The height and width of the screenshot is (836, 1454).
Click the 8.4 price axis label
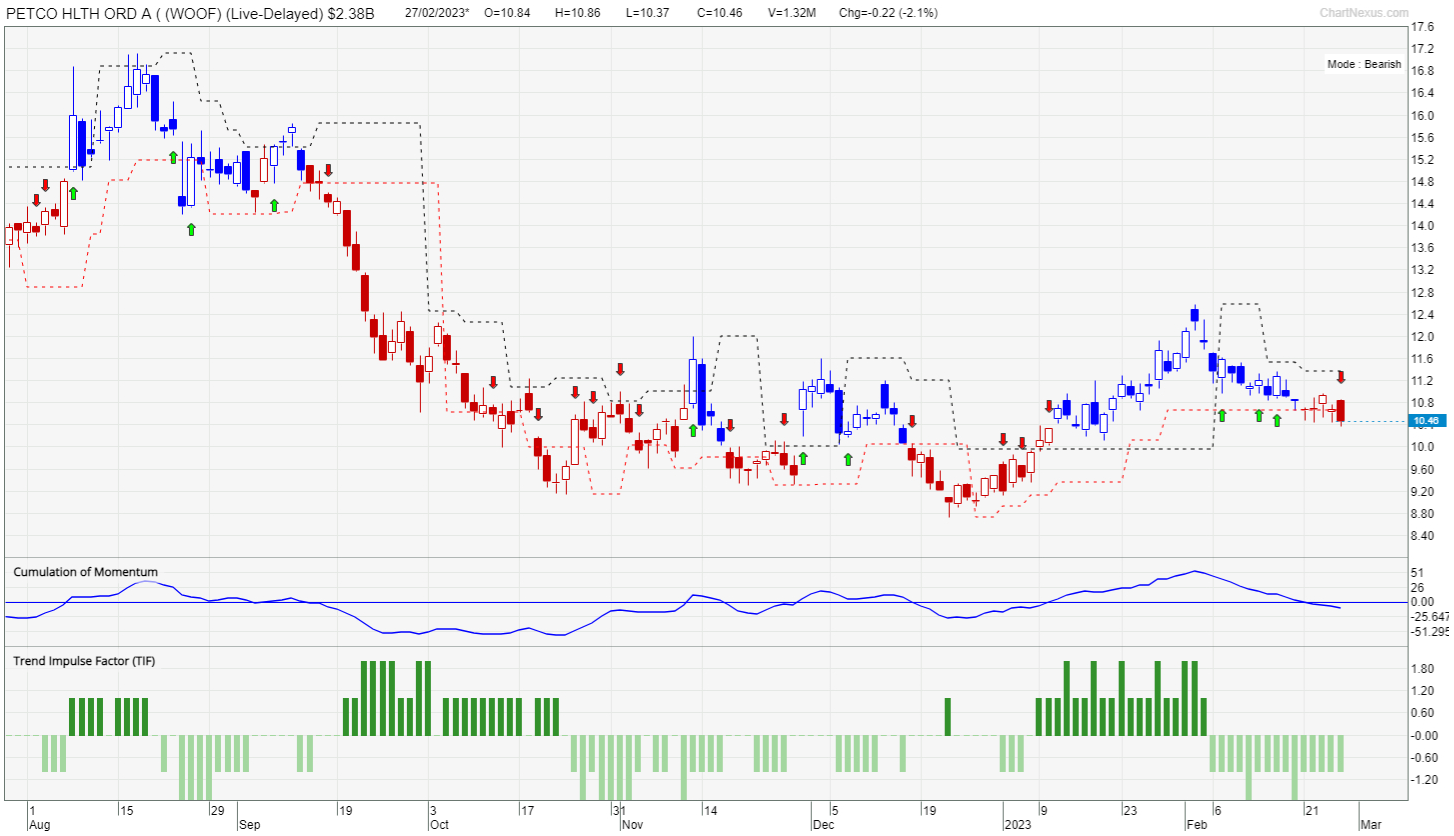pyautogui.click(x=1423, y=536)
